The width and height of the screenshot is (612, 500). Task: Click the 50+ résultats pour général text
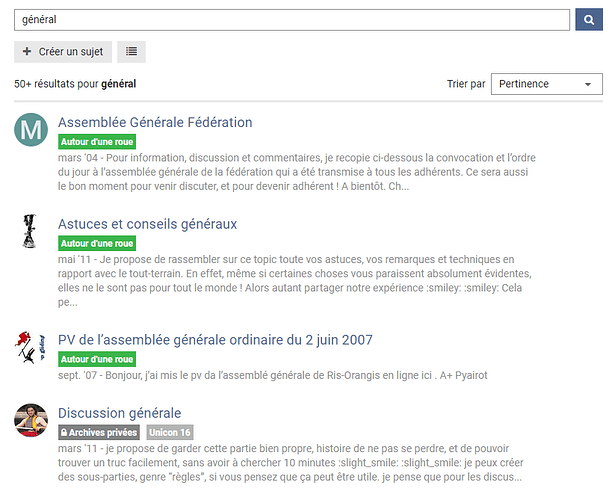click(75, 84)
